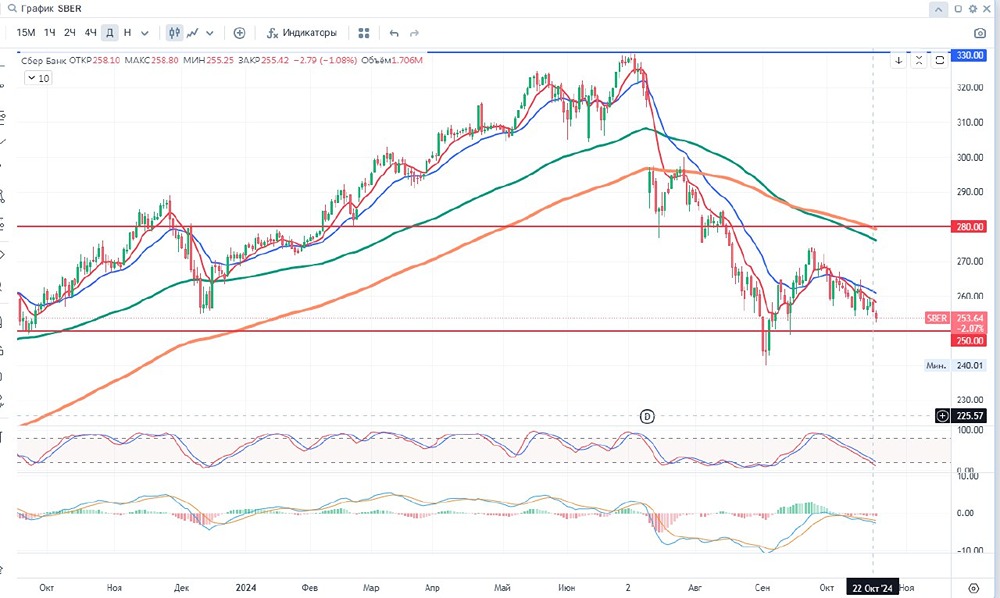The width and height of the screenshot is (1000, 598).
Task: Click the circled D dividend marker
Action: pos(647,417)
